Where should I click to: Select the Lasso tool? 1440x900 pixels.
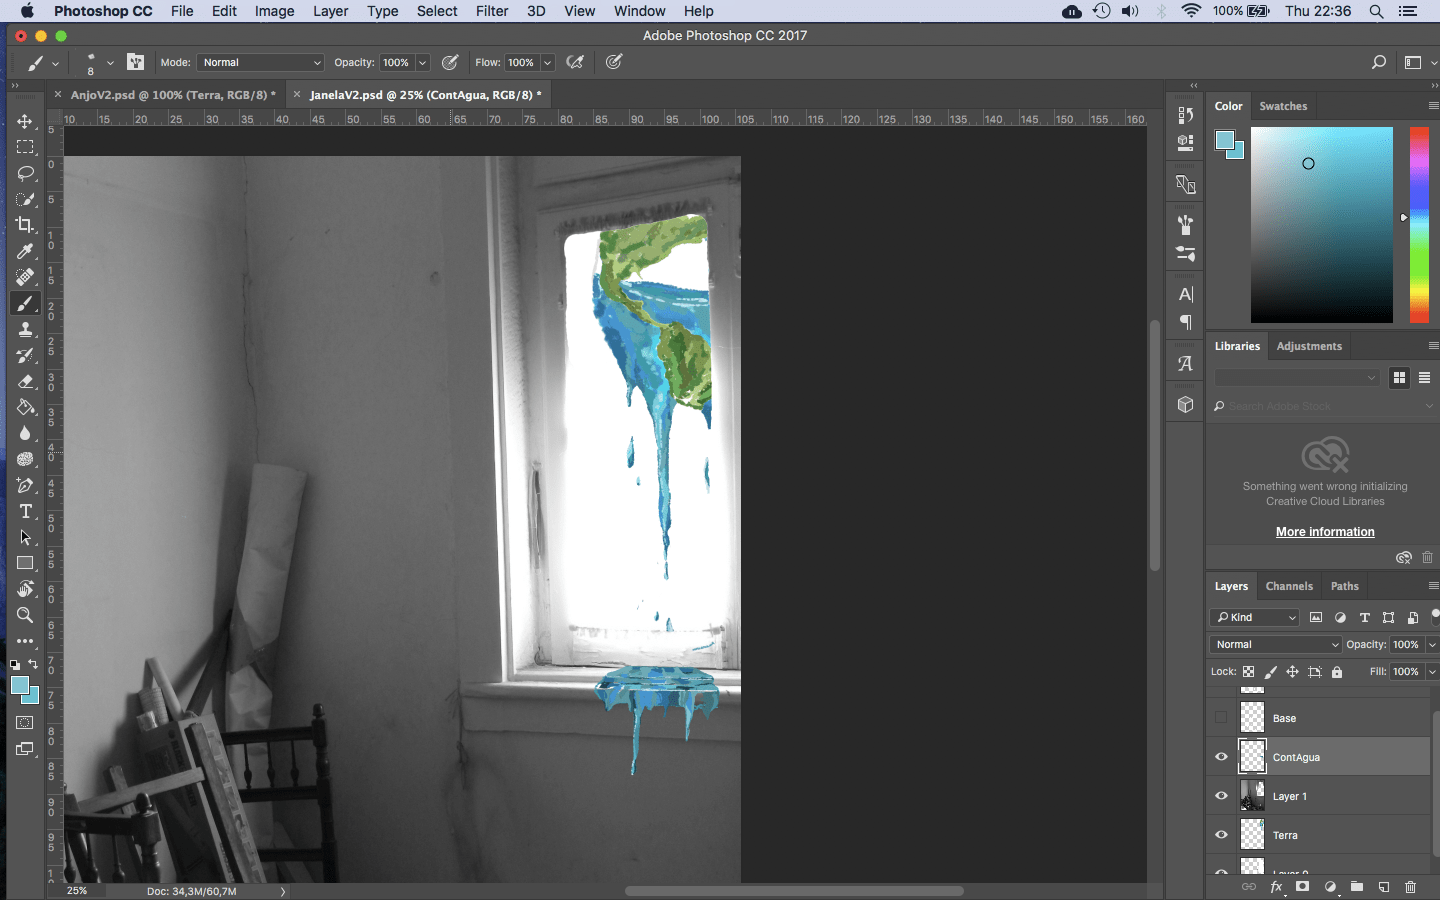click(x=25, y=173)
